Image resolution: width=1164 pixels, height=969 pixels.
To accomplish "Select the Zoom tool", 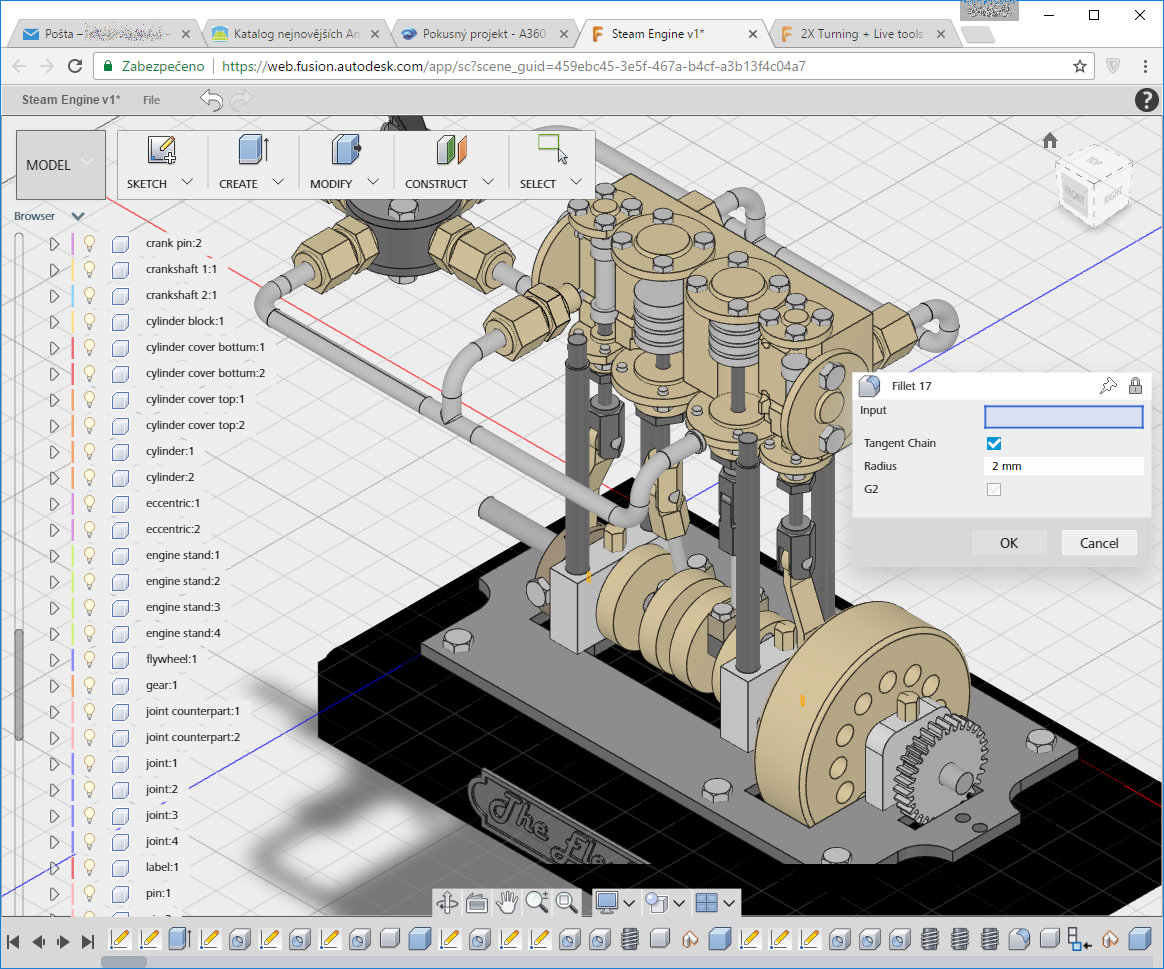I will pyautogui.click(x=537, y=902).
